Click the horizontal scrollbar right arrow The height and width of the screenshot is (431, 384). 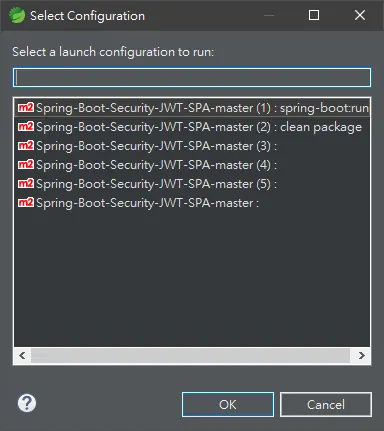[x=362, y=355]
